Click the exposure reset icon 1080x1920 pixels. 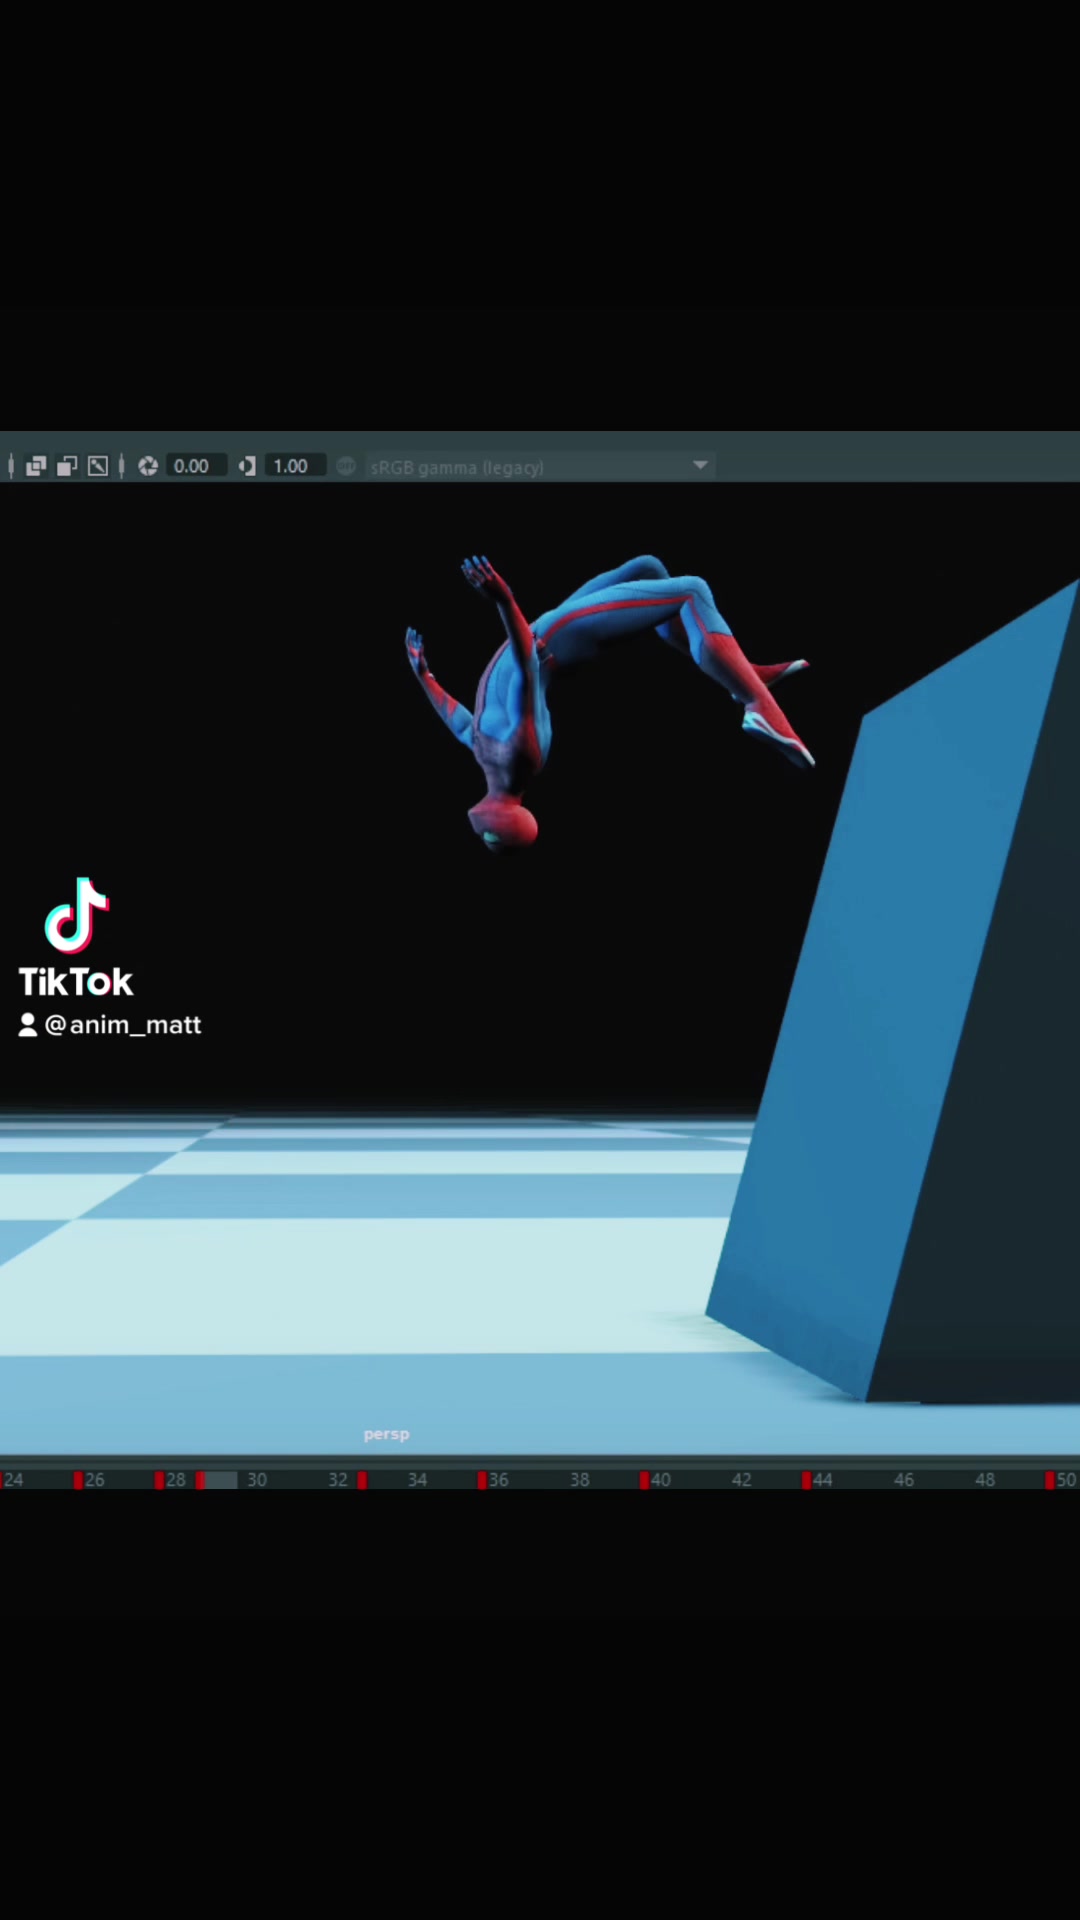pos(148,466)
